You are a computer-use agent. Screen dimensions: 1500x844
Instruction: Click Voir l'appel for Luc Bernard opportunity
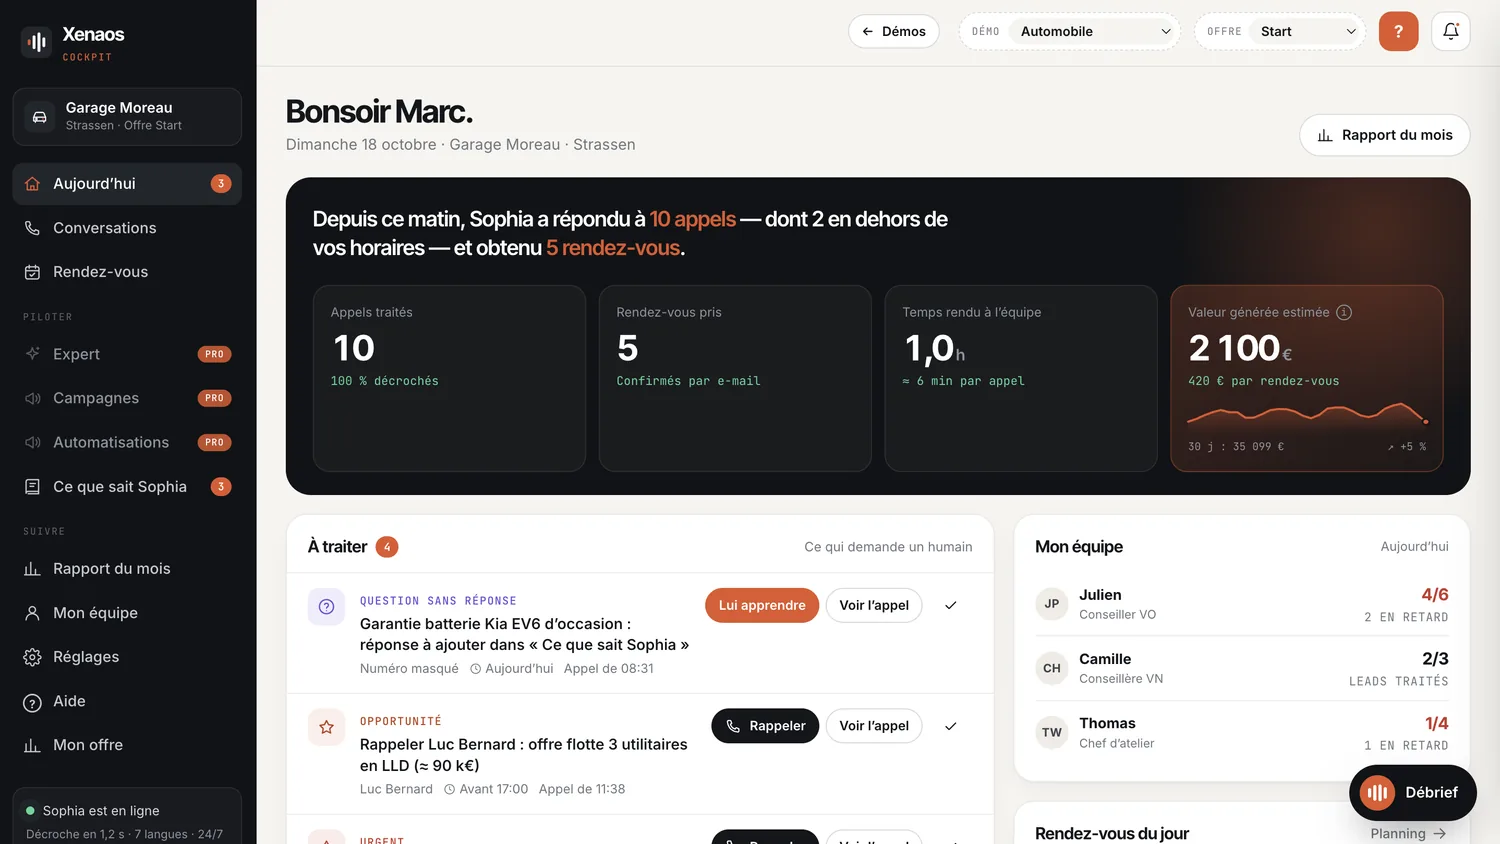click(x=874, y=726)
